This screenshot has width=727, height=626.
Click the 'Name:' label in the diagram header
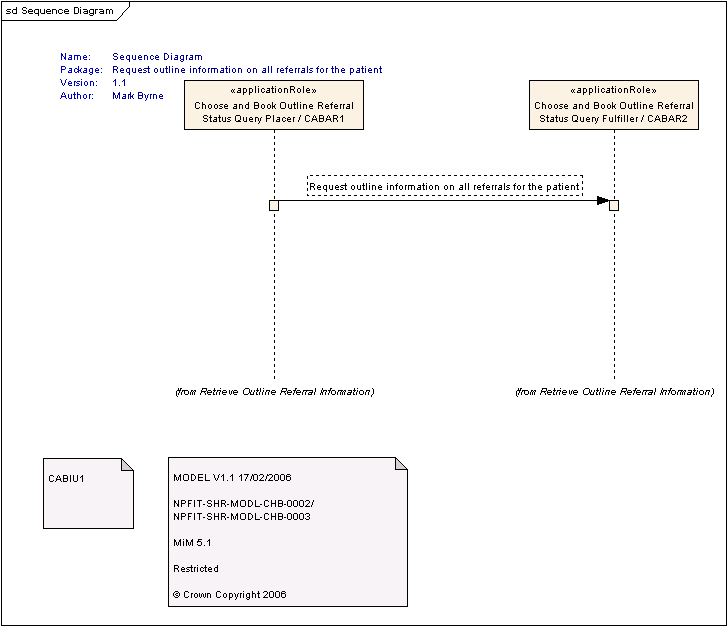(x=76, y=57)
